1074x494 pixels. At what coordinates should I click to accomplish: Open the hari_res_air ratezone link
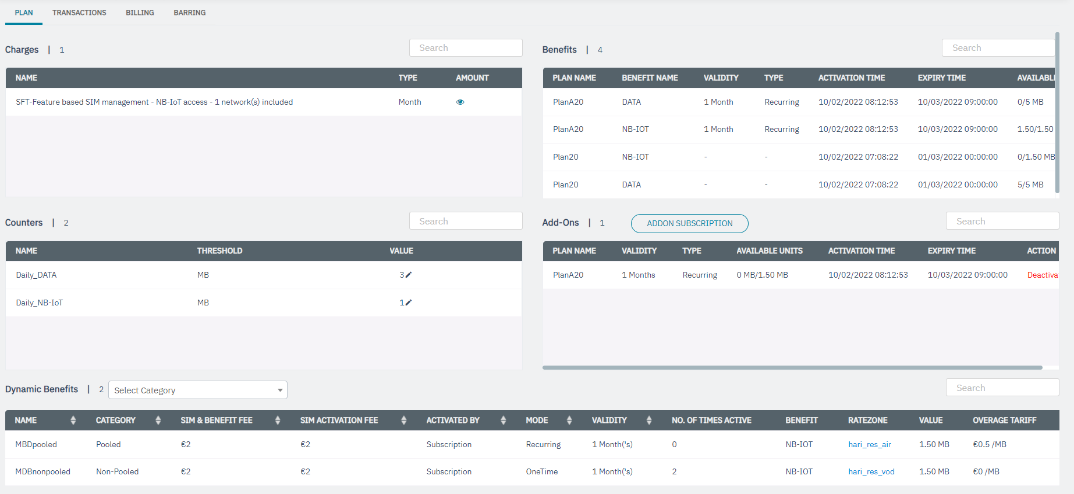pos(868,444)
